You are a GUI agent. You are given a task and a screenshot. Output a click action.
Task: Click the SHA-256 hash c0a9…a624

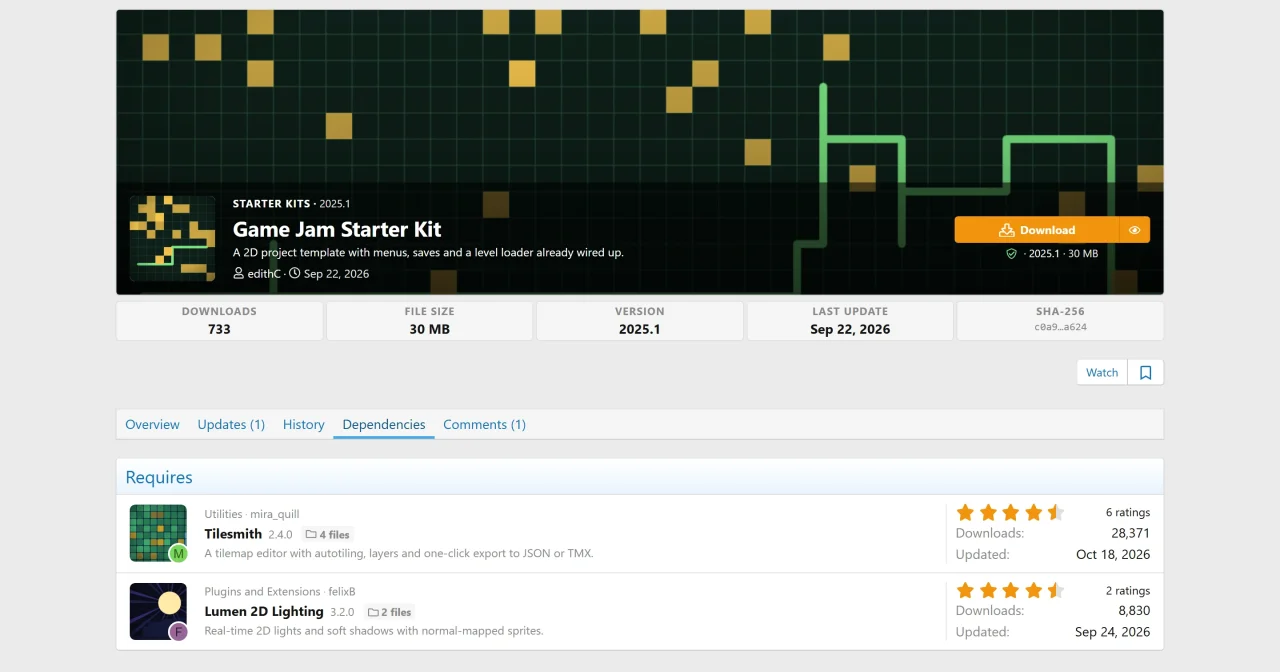[1060, 327]
